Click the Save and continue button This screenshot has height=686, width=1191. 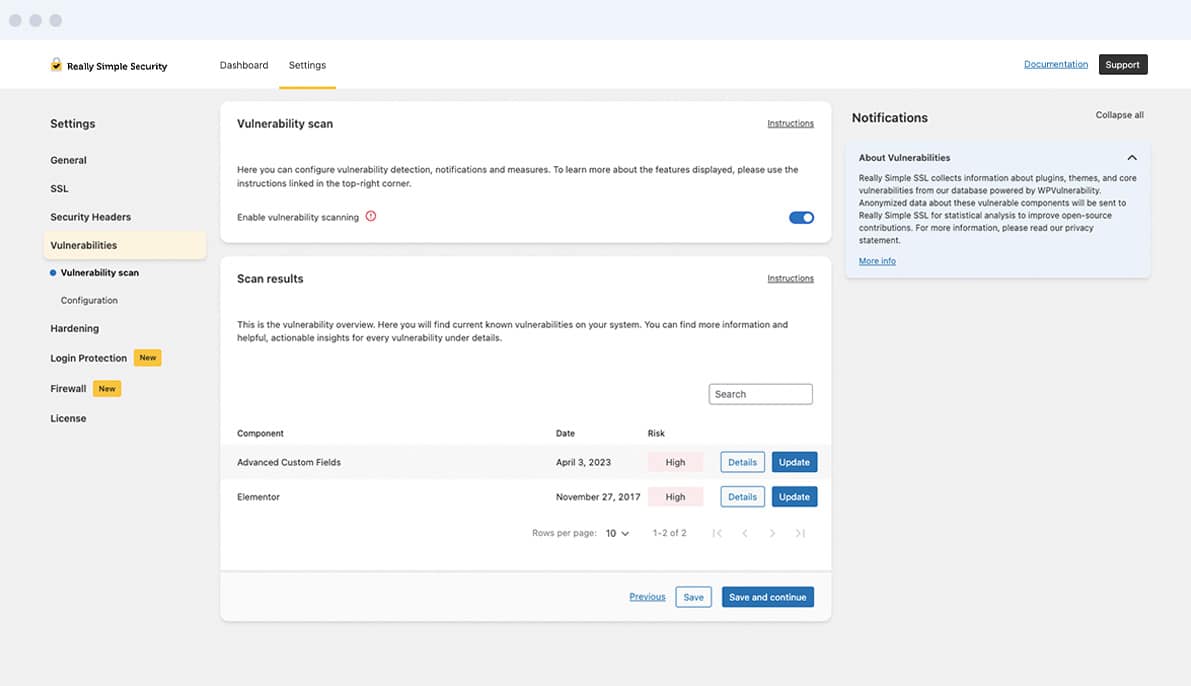(767, 597)
